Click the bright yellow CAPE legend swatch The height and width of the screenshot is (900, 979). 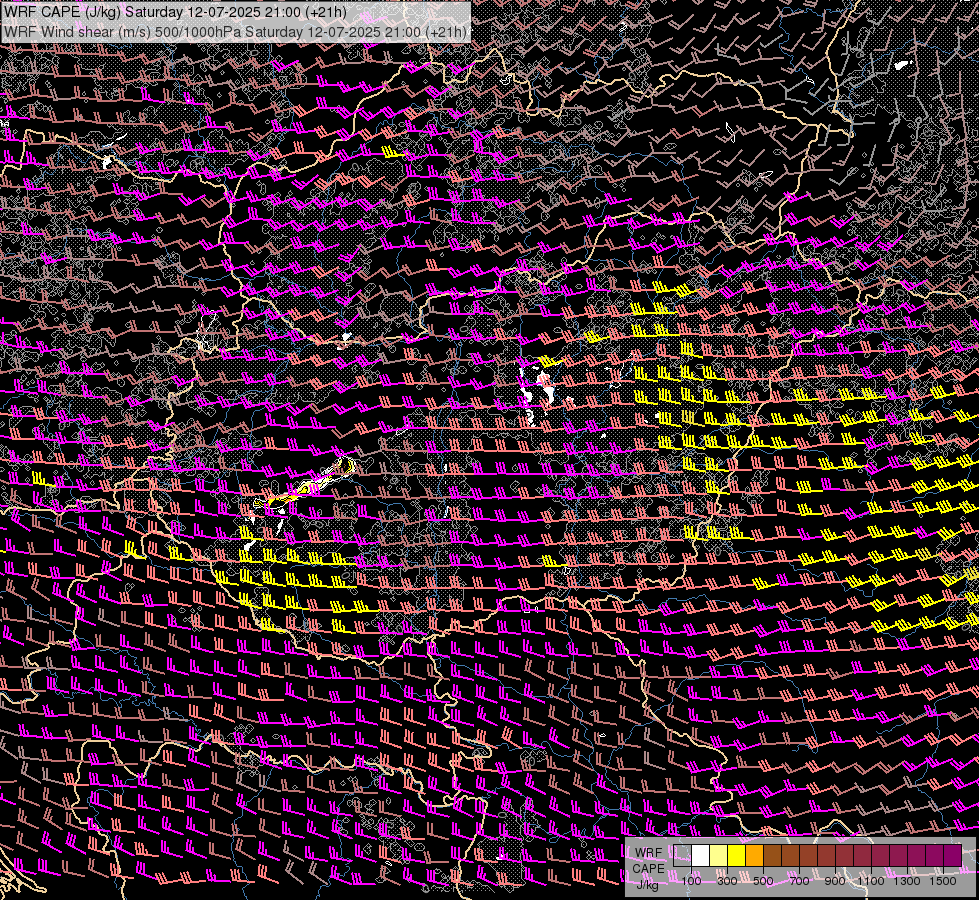[x=737, y=856]
